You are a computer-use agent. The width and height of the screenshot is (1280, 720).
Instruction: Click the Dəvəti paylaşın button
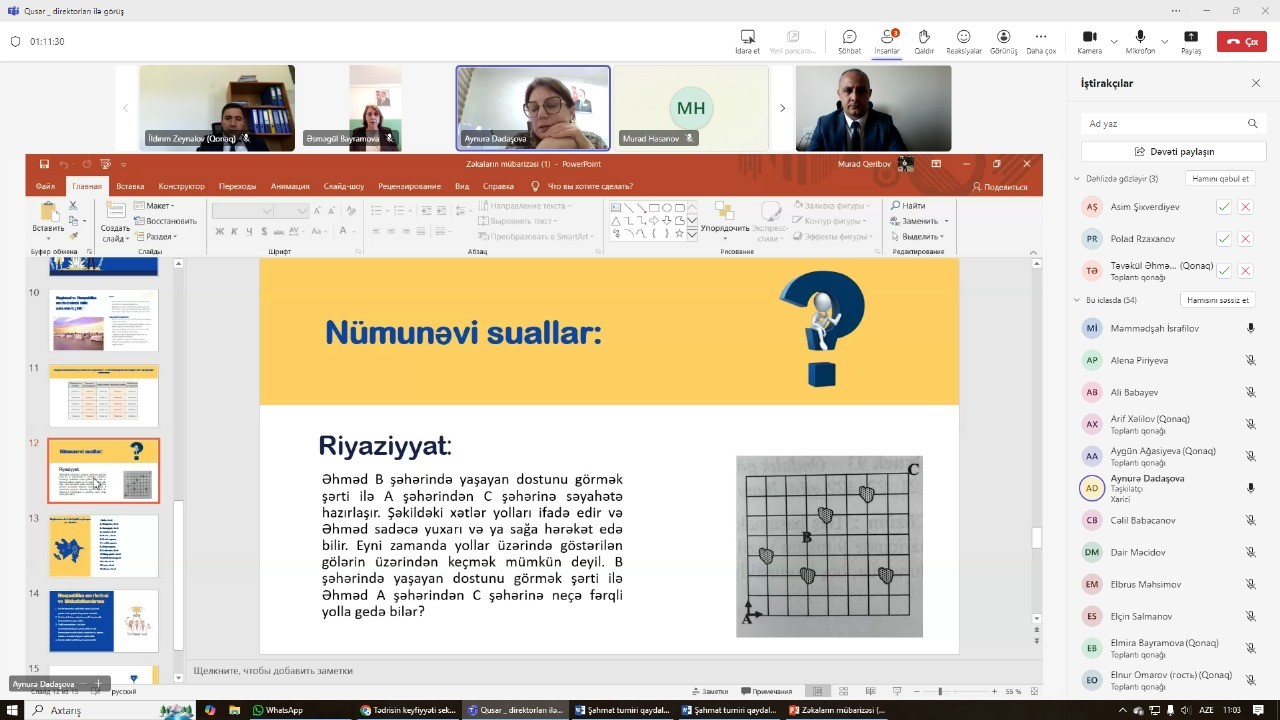click(x=1174, y=152)
